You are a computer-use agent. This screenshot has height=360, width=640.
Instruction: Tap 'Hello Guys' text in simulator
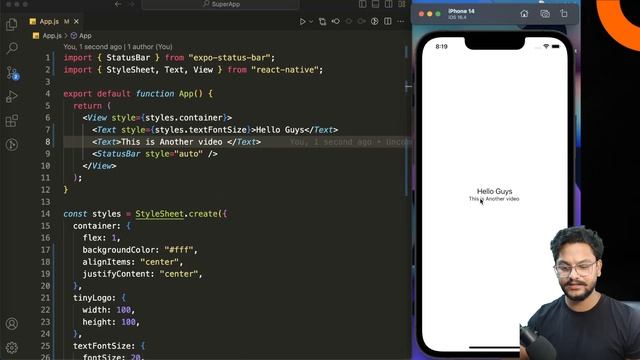pyautogui.click(x=494, y=191)
